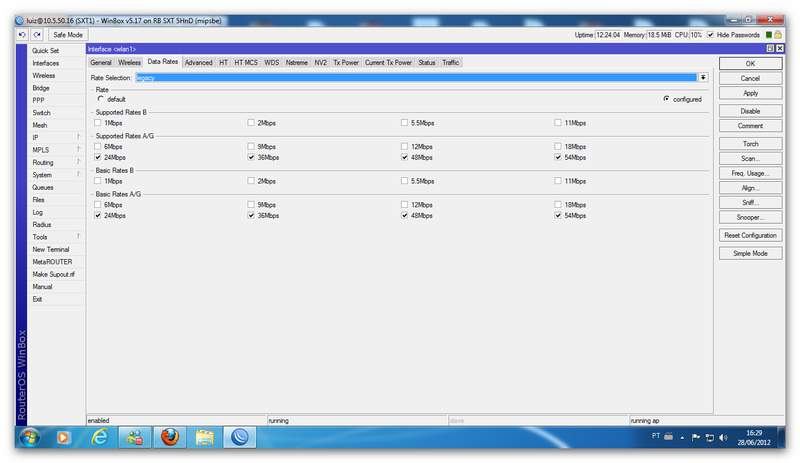This screenshot has width=800, height=463.
Task: Switch to WinBox taskbar icon
Action: [x=239, y=437]
